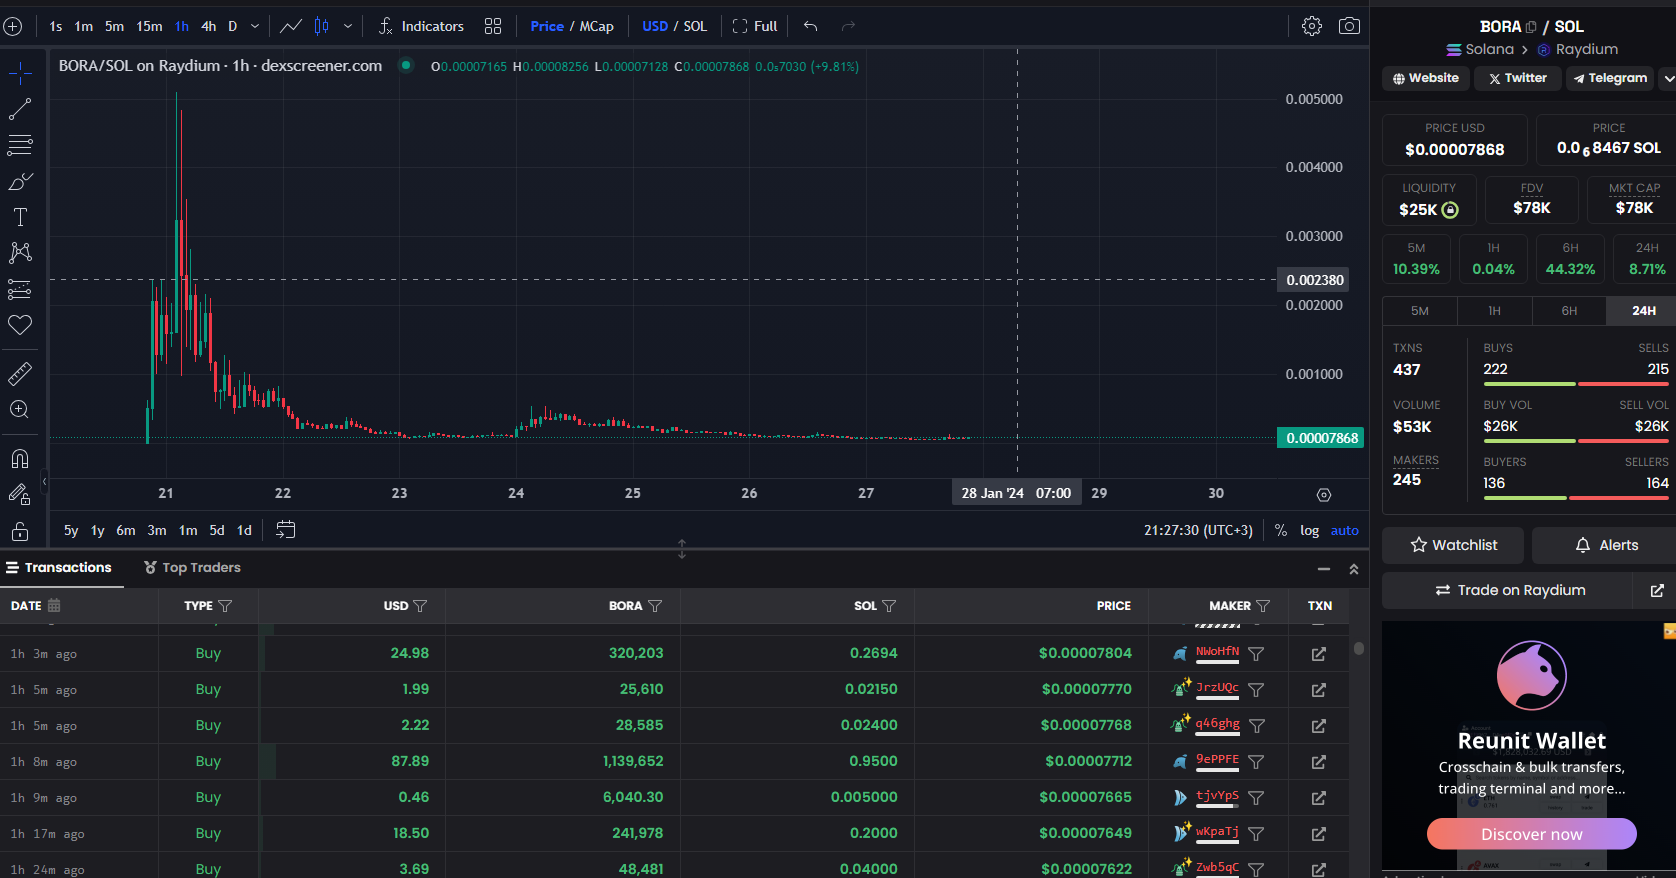Image resolution: width=1676 pixels, height=878 pixels.
Task: Open the BORA column filter
Action: point(655,606)
